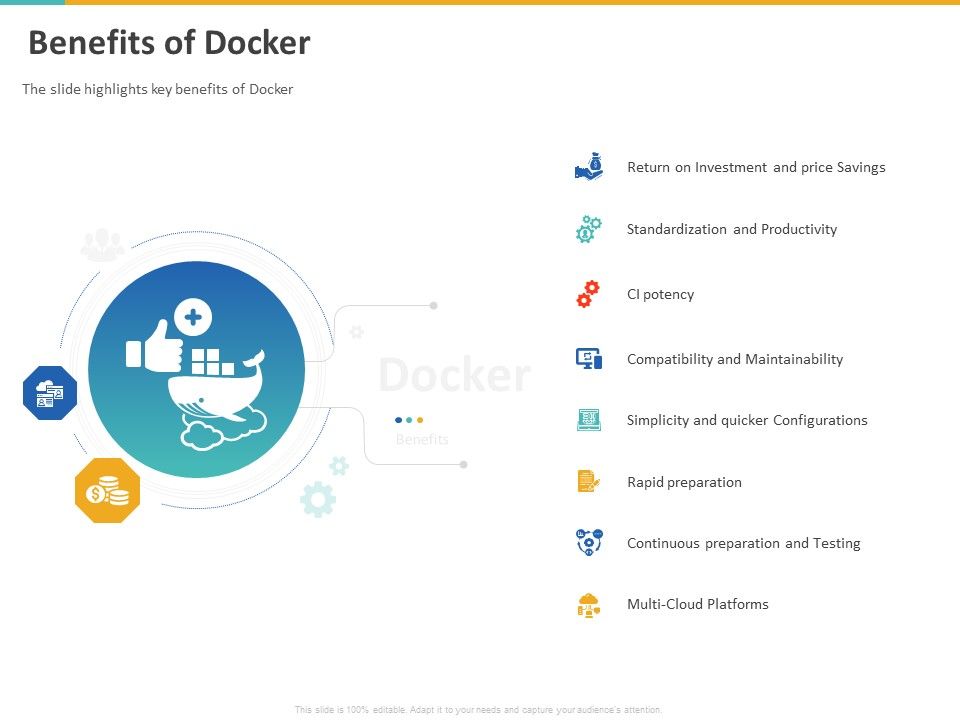Select the Multi-Cloud Platforms cloud icon
The height and width of the screenshot is (720, 960).
pyautogui.click(x=588, y=603)
